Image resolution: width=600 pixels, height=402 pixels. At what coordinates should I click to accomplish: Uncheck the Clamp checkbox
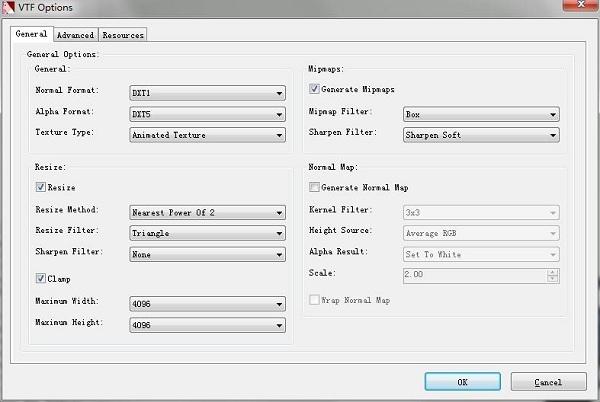pyautogui.click(x=40, y=278)
